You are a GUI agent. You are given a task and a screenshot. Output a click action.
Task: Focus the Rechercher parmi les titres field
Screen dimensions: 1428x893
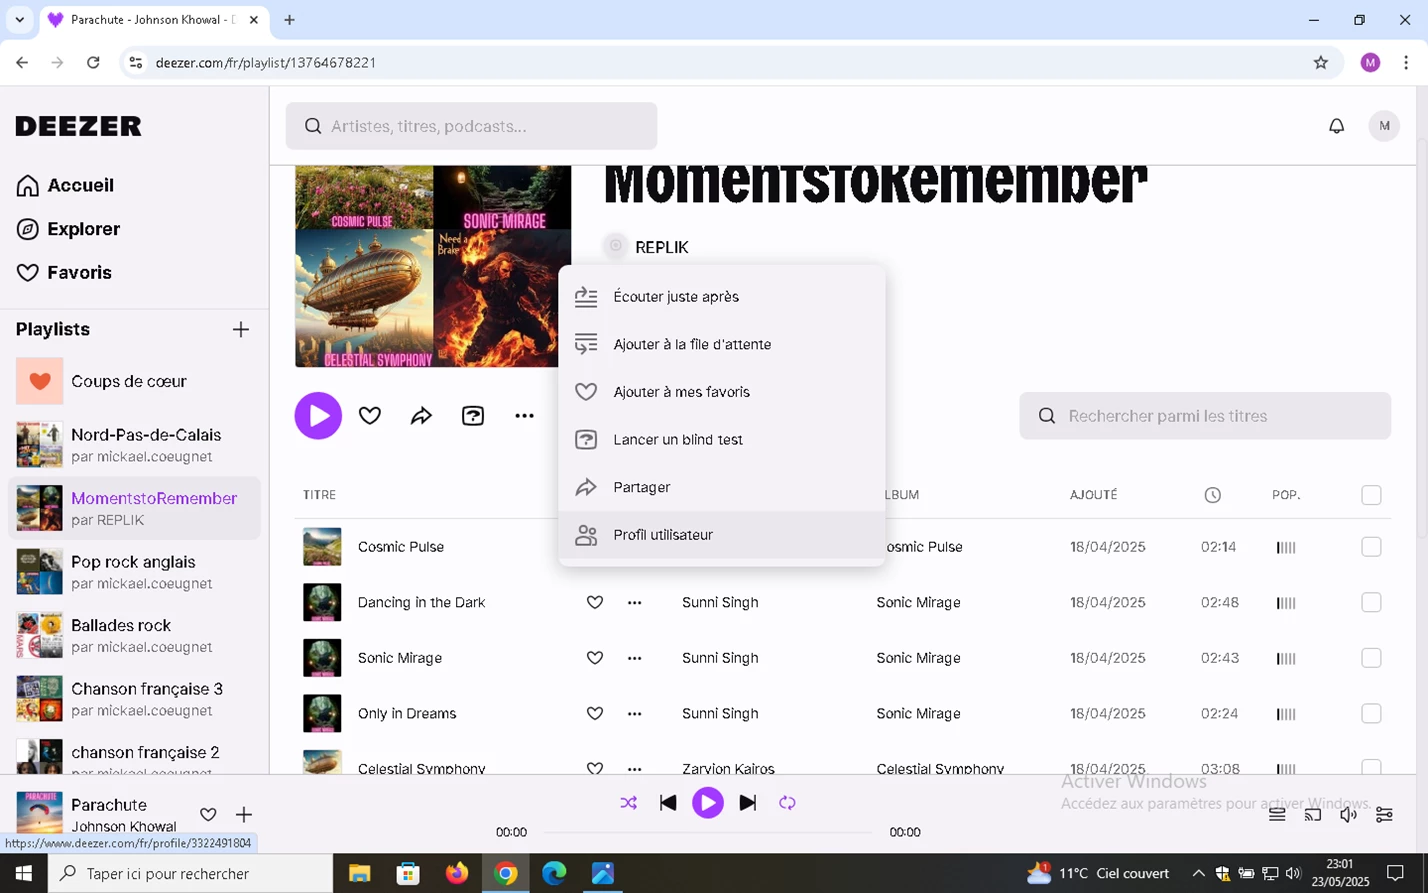1205,416
